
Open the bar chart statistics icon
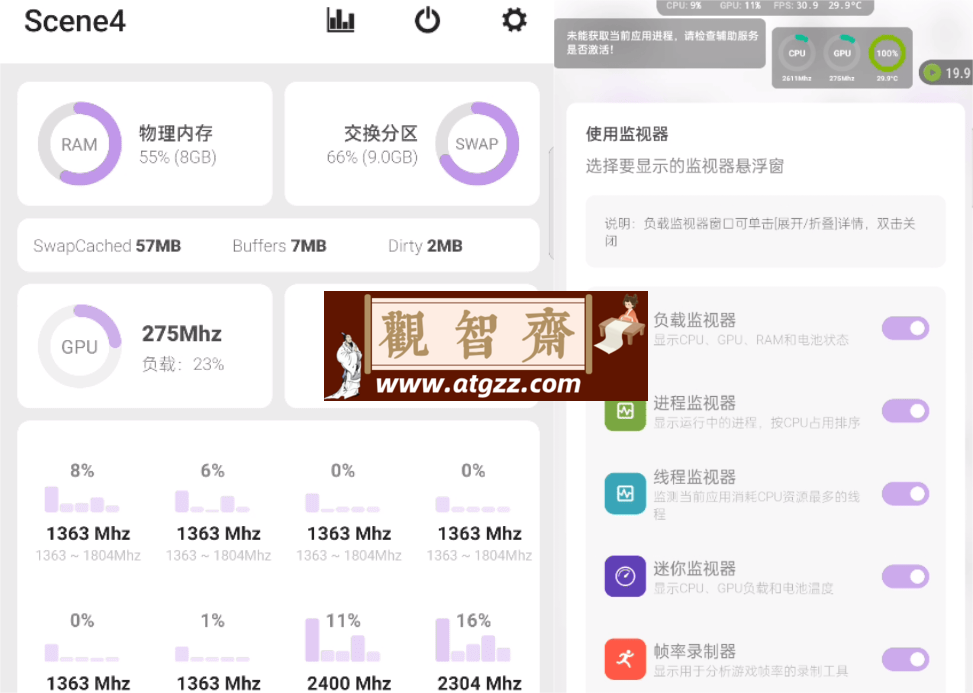tap(340, 20)
